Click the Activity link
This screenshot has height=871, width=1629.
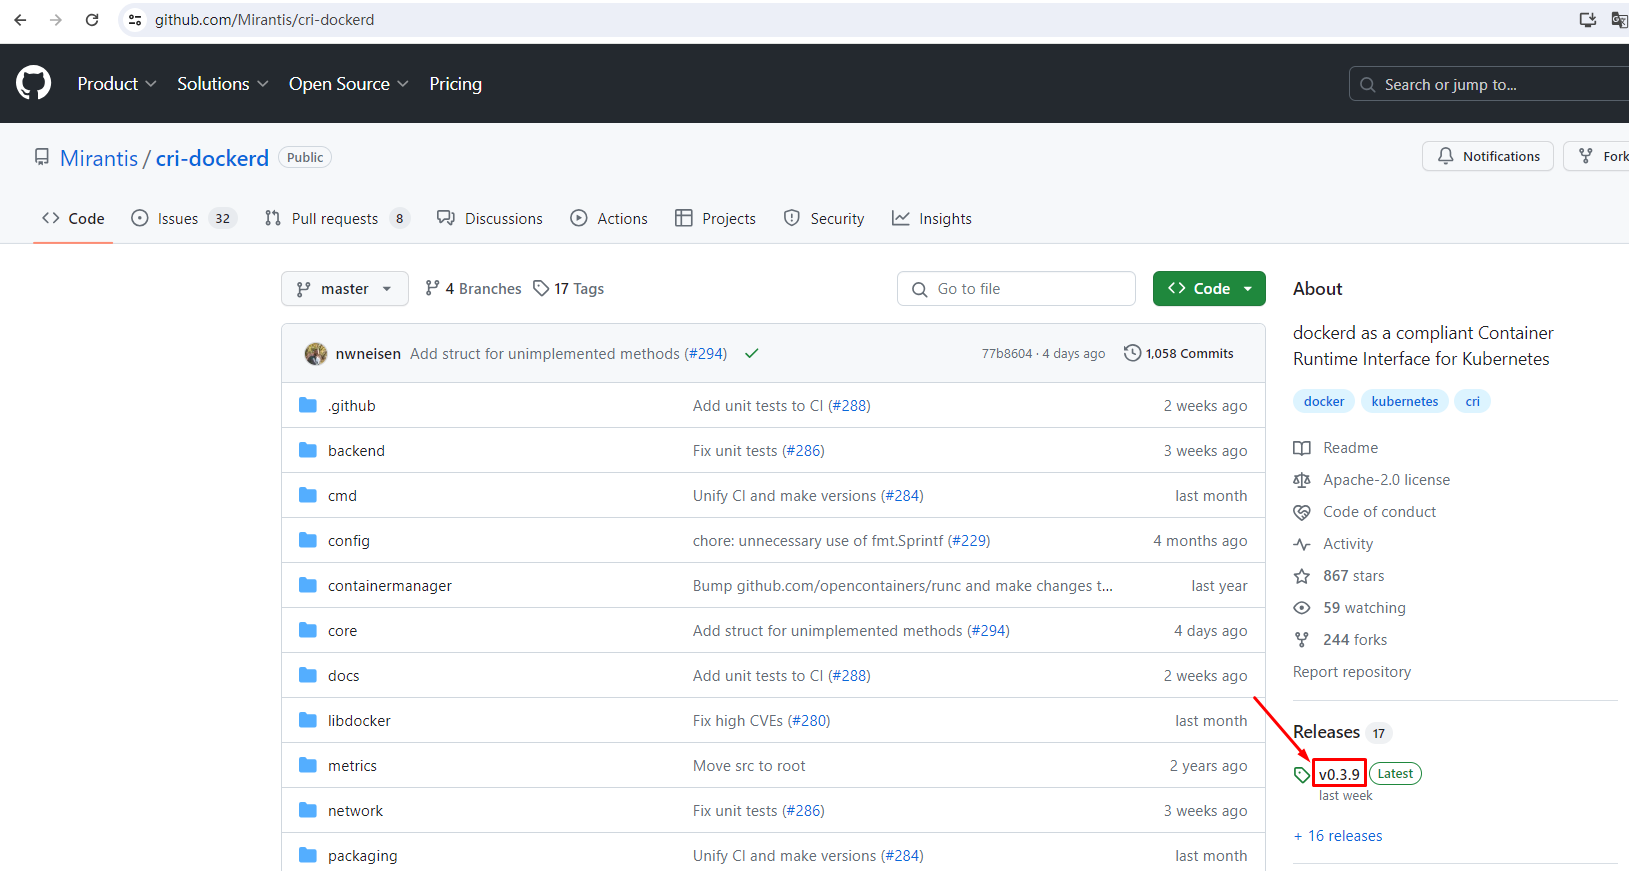[1348, 544]
